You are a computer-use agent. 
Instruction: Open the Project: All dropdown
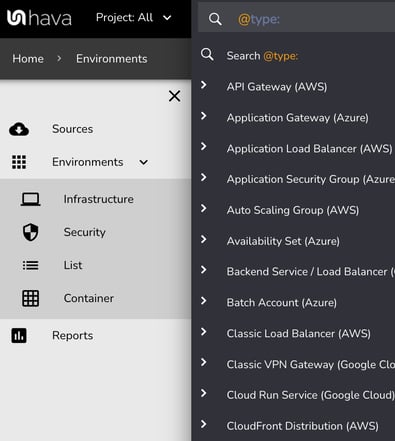[x=134, y=18]
